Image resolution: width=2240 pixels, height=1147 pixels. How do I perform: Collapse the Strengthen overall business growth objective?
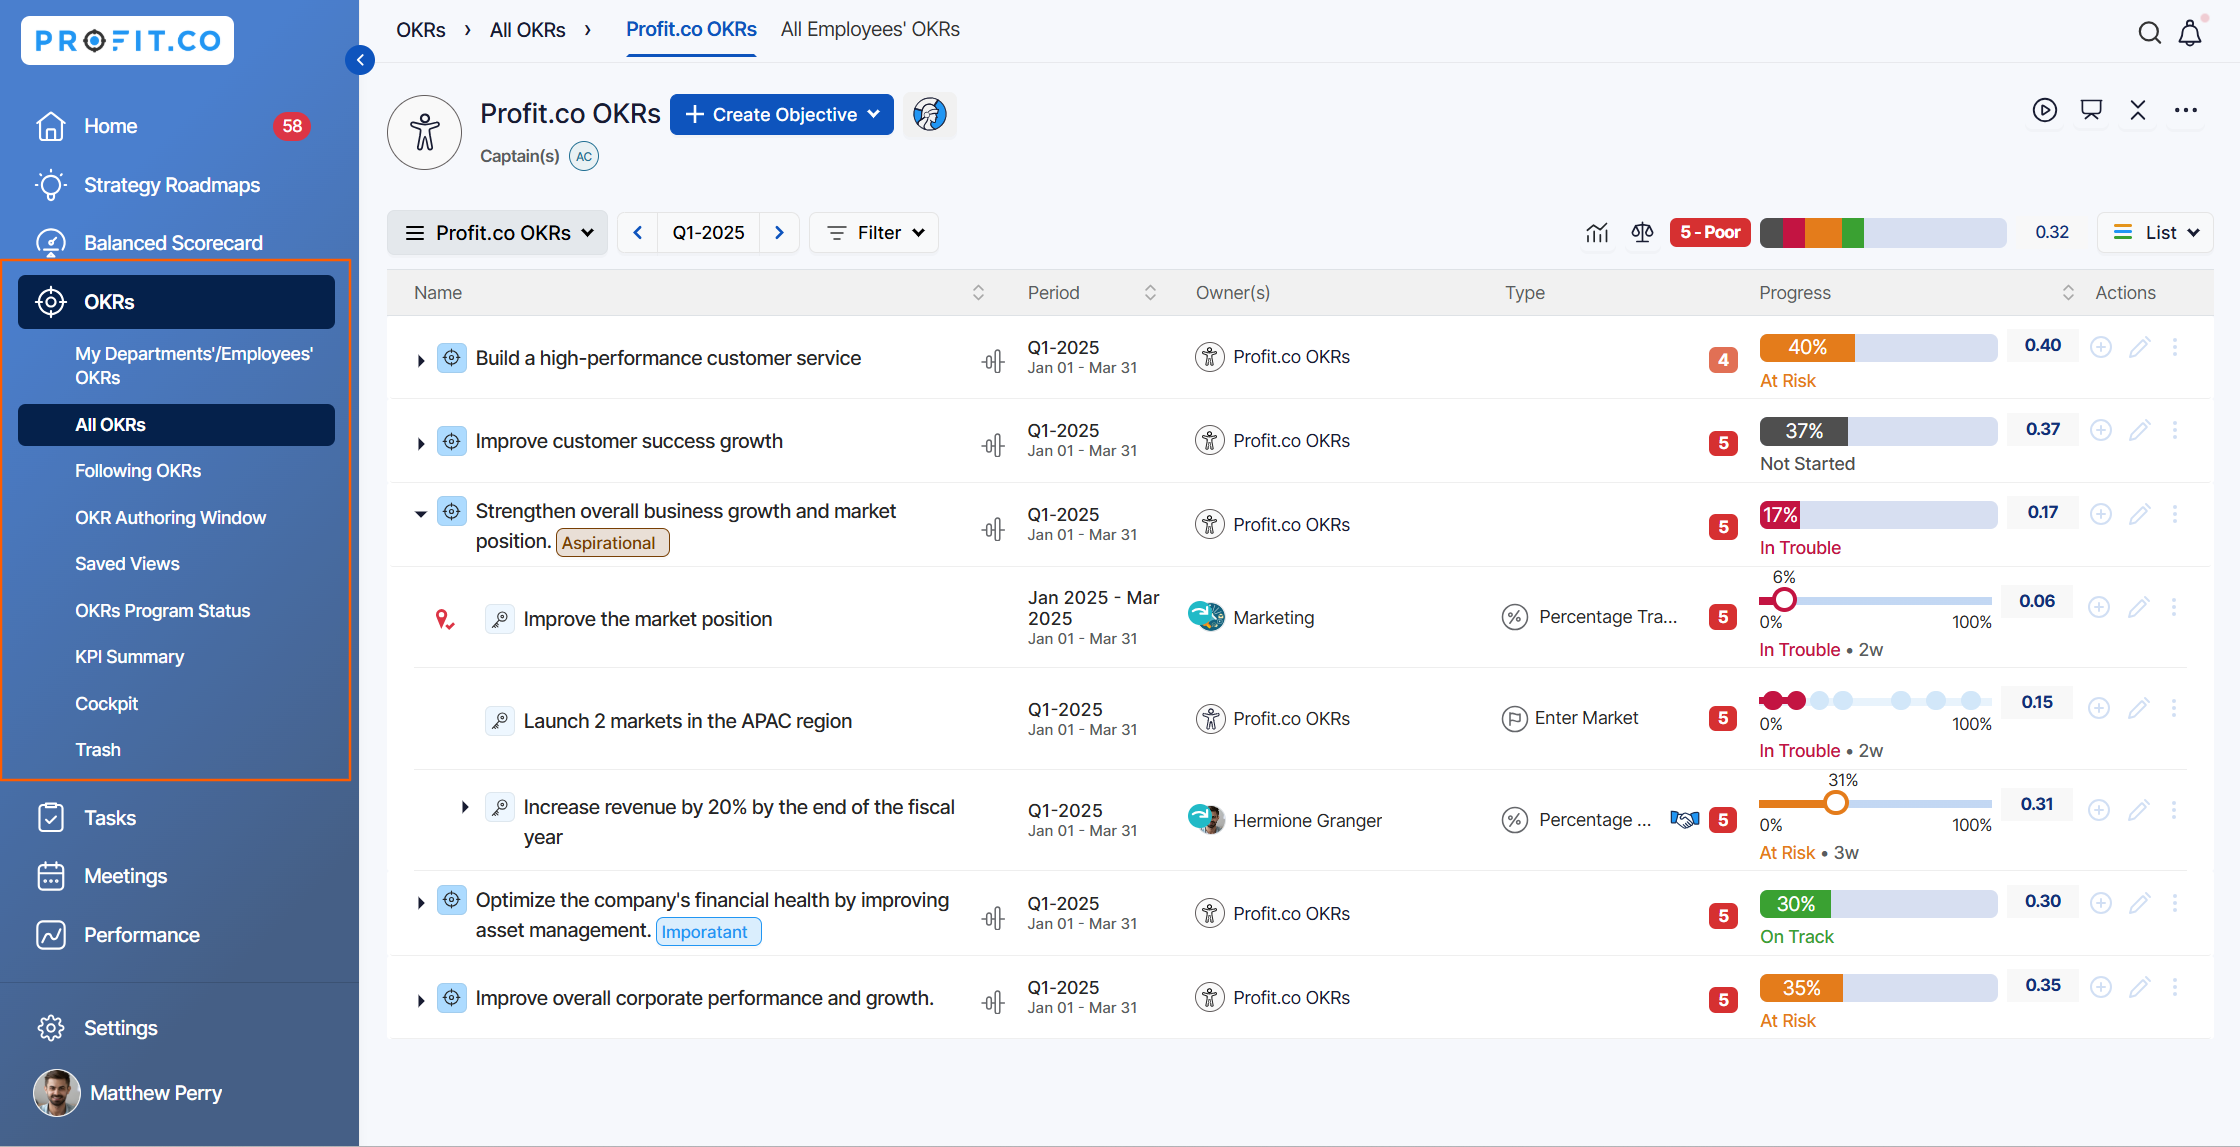(421, 513)
